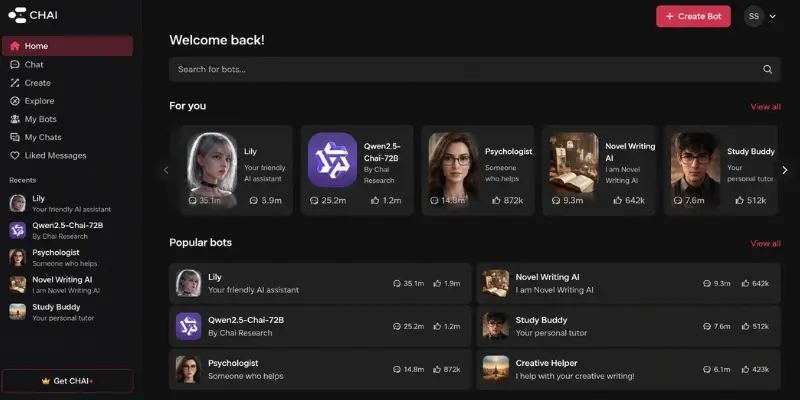Click the Chat bubble icon in sidebar
800x400 pixels.
tap(15, 64)
